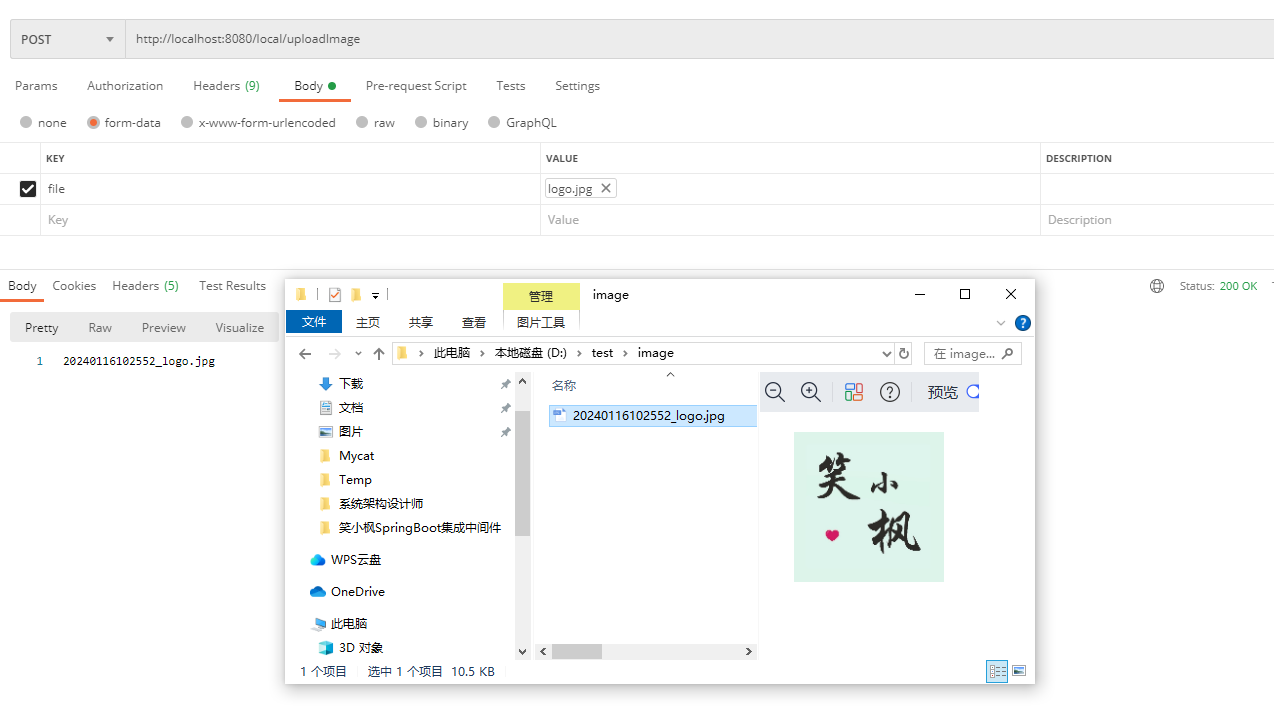Zoom out the preview image
The height and width of the screenshot is (725, 1274).
775,393
